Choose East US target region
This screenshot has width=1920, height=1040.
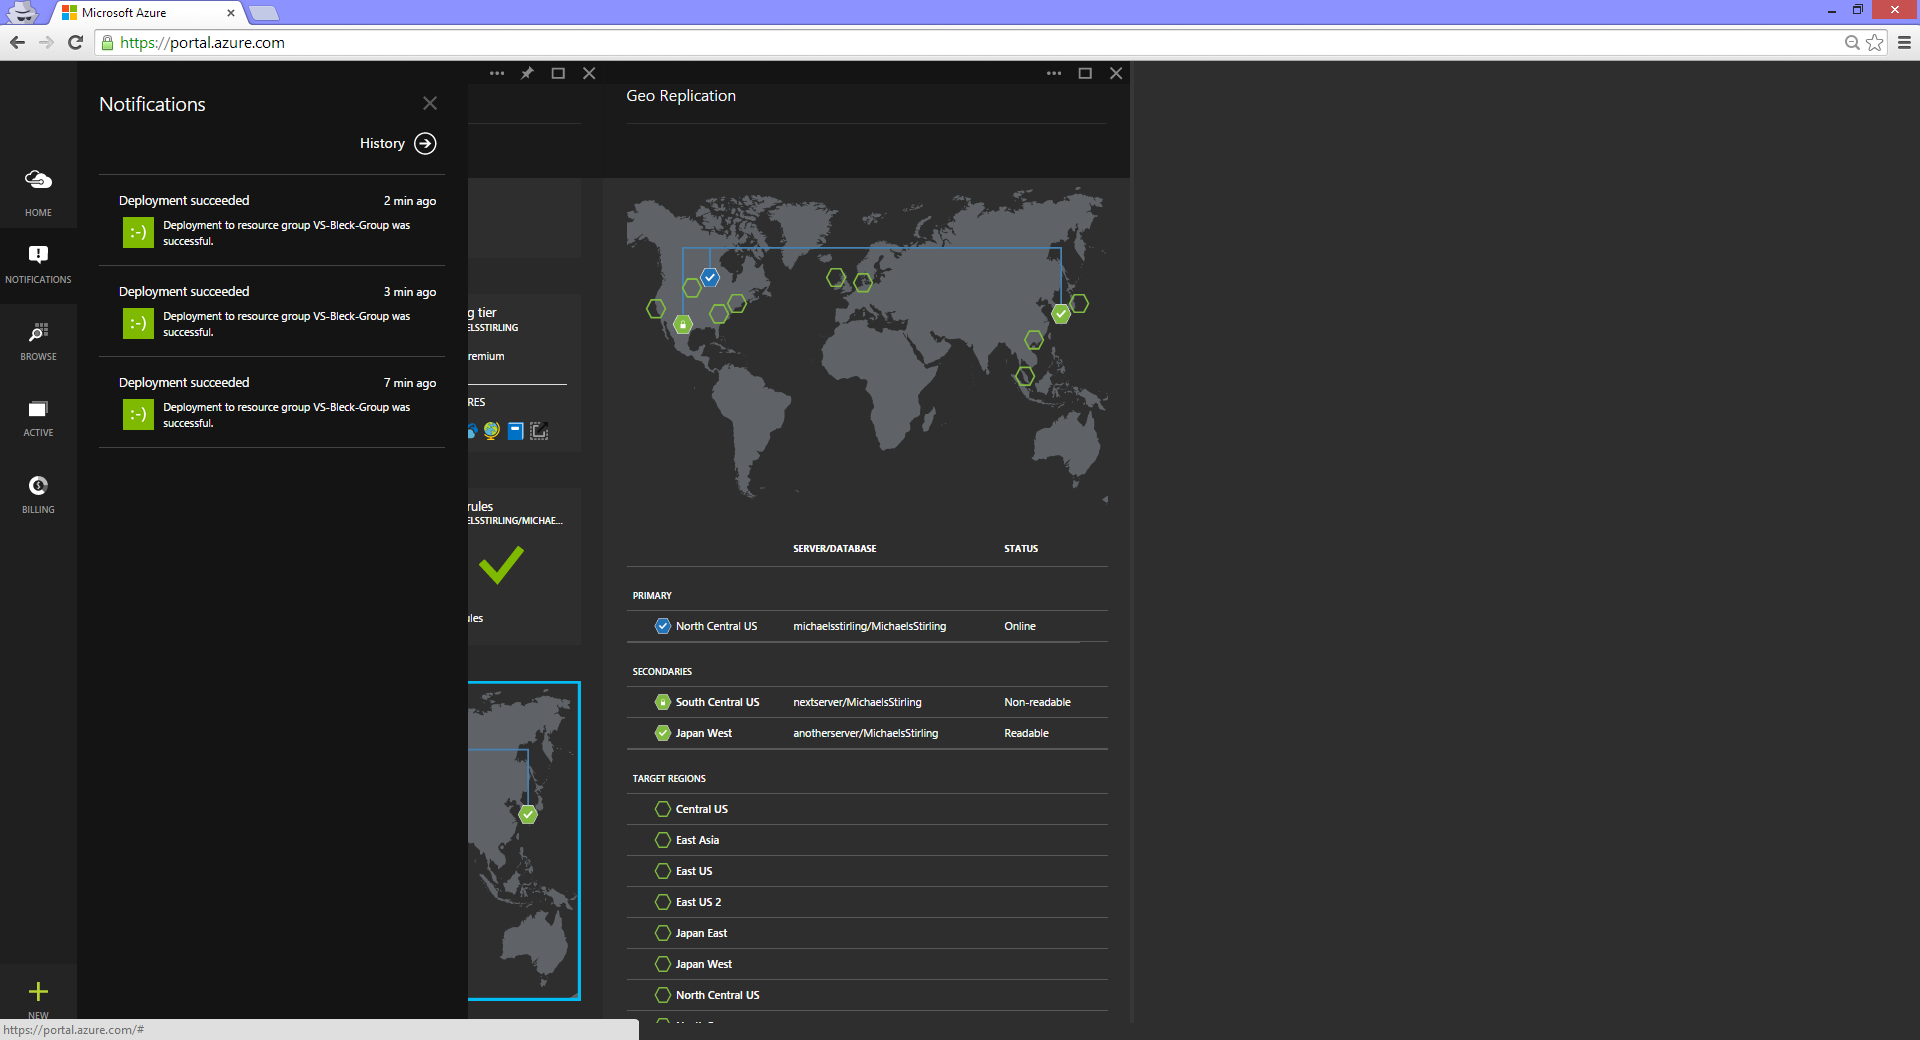[867, 871]
